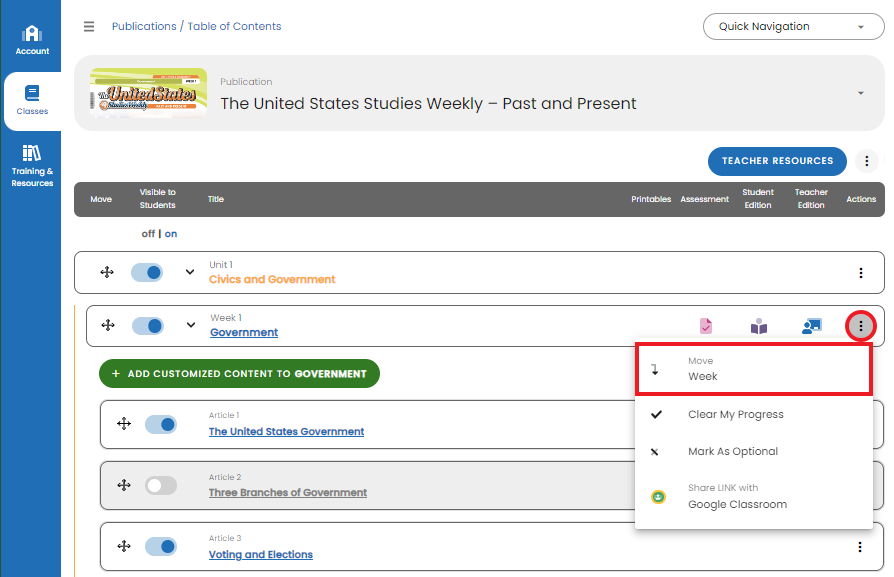Click the Assessment column header
Image resolution: width=894 pixels, height=577 pixels.
705,199
